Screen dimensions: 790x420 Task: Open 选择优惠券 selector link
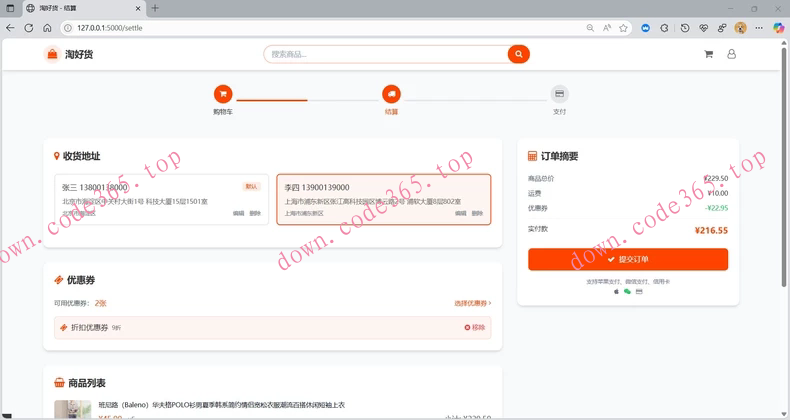[473, 303]
